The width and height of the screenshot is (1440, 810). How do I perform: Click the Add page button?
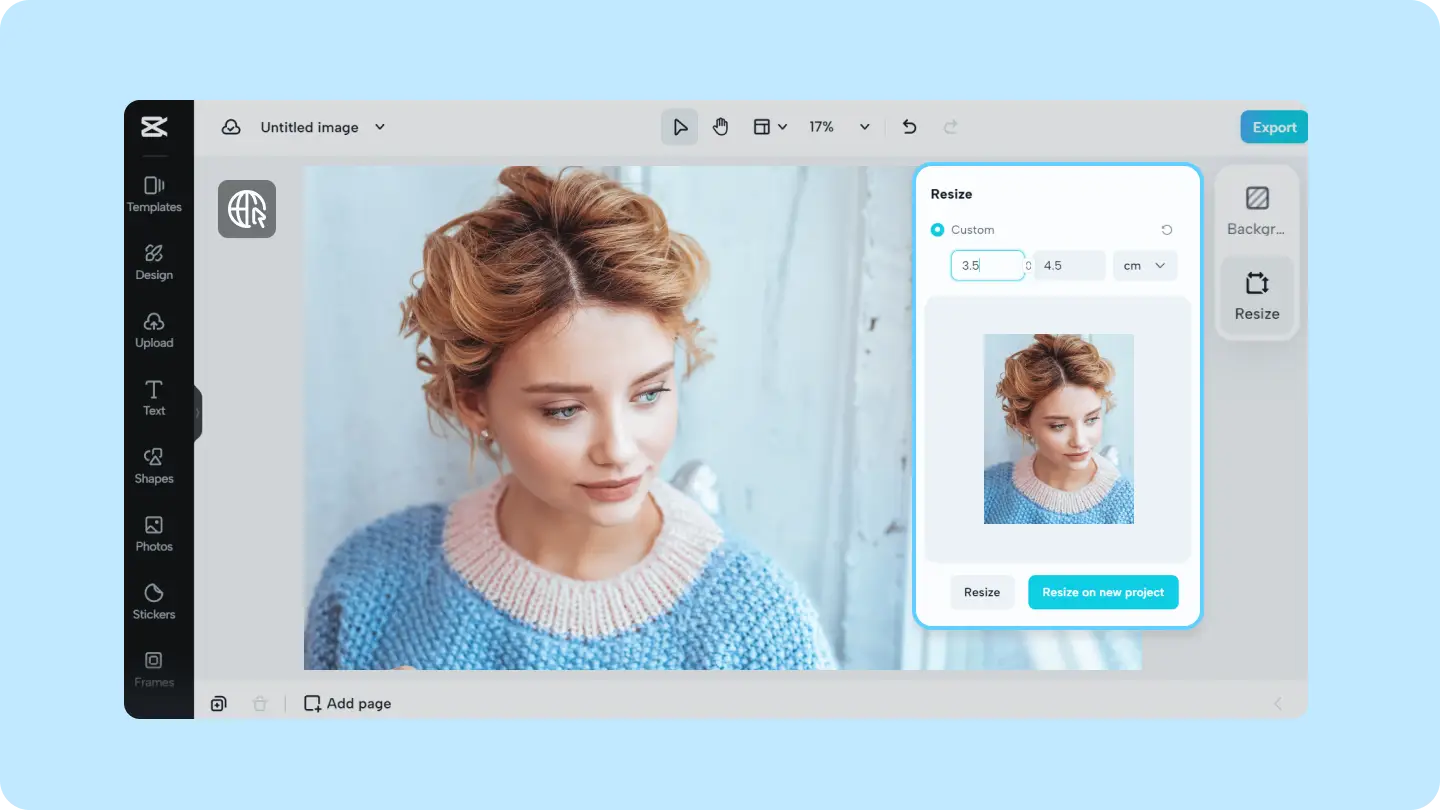point(348,704)
